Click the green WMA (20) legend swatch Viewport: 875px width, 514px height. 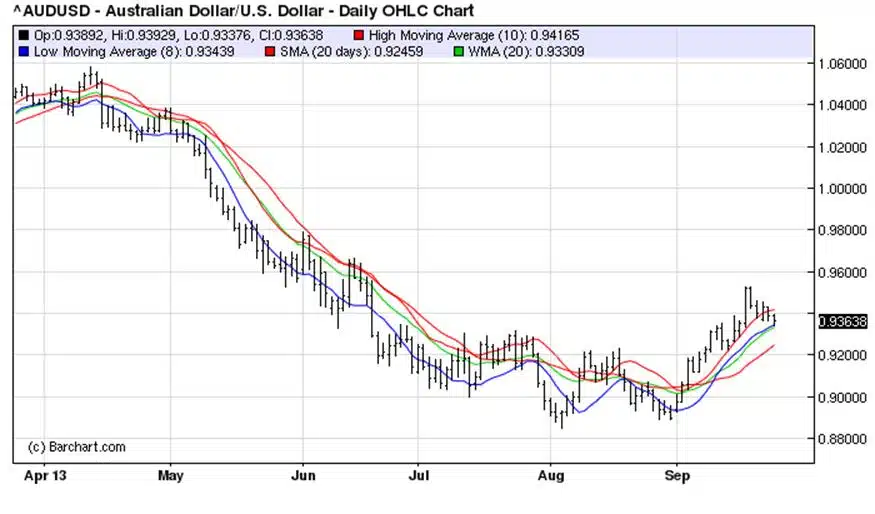coord(459,49)
